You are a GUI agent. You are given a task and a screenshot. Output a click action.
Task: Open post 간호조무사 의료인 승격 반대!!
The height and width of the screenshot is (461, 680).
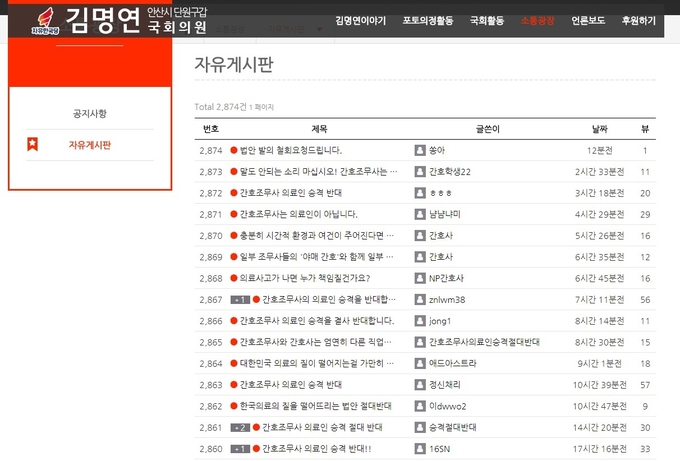[x=317, y=449]
